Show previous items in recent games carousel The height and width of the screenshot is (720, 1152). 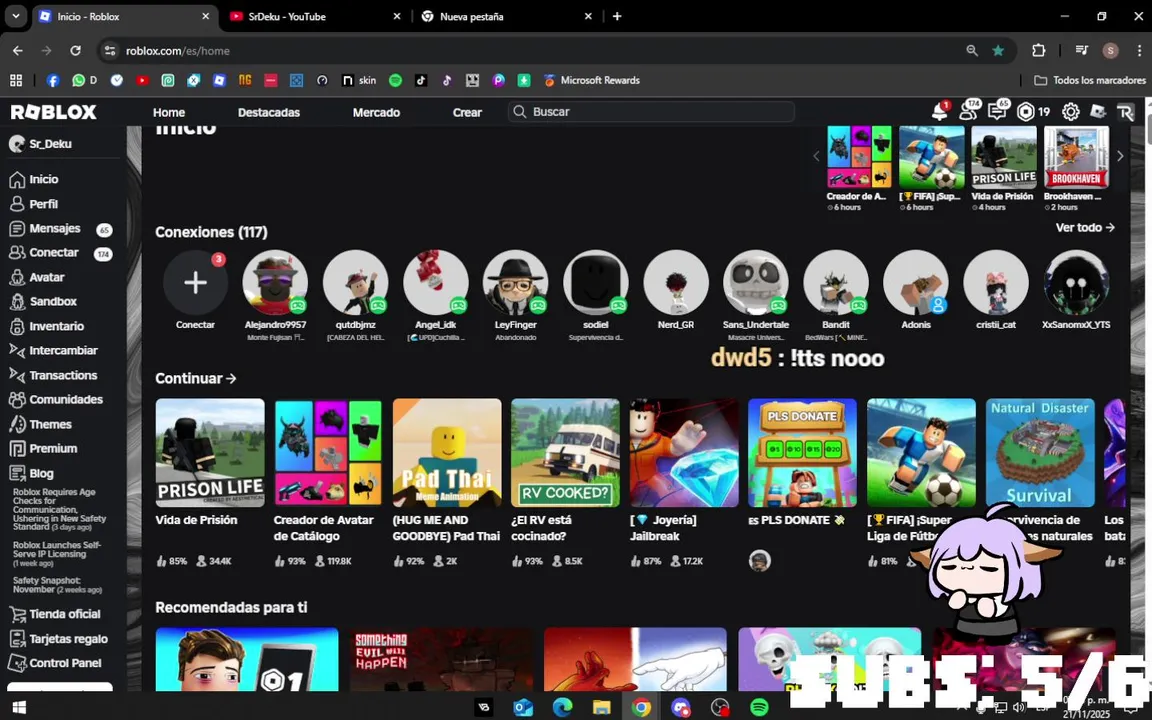click(816, 156)
